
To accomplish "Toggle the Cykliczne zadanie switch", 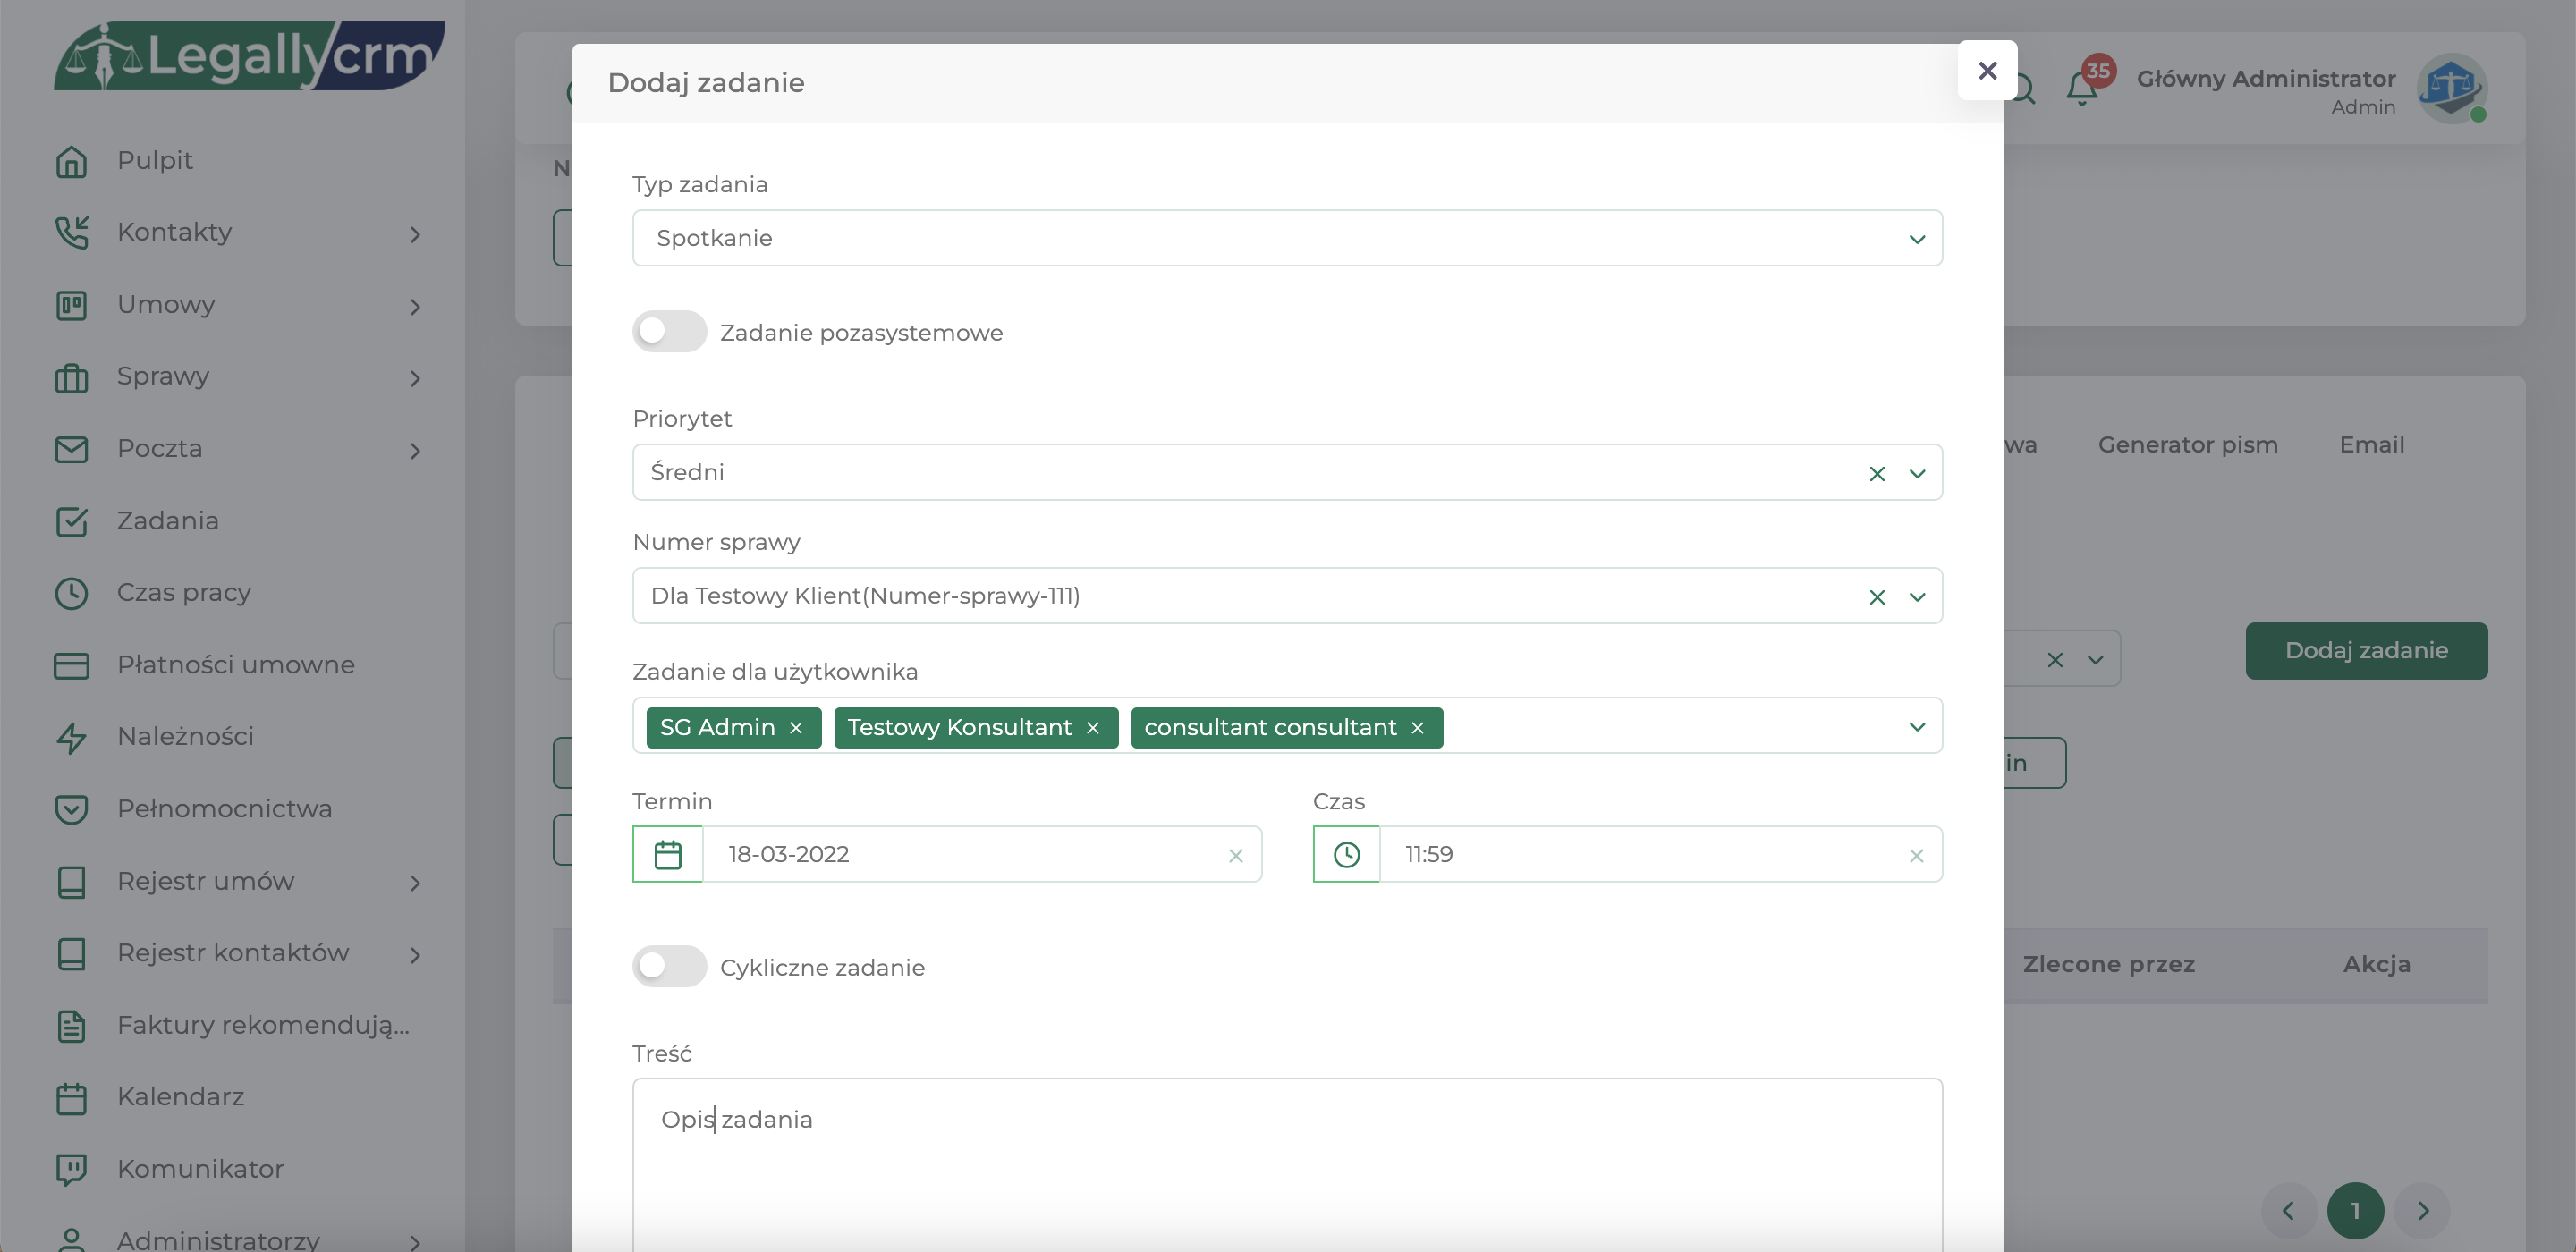I will click(x=669, y=967).
